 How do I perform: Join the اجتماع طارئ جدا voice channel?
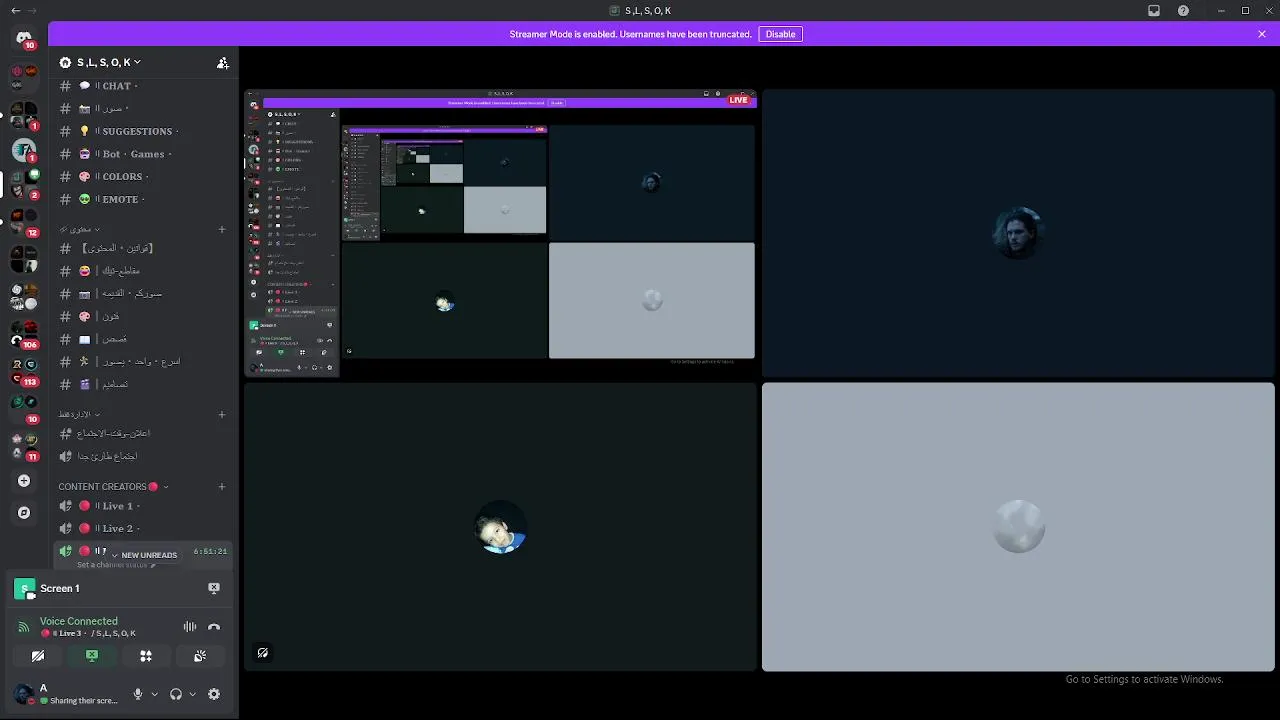tap(143, 456)
